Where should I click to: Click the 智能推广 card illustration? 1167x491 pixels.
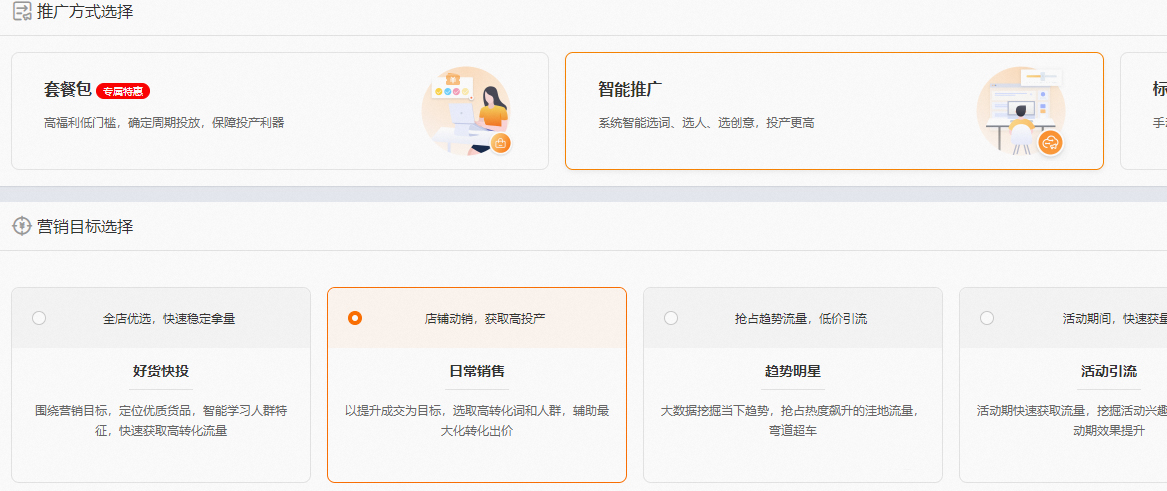click(x=1021, y=111)
